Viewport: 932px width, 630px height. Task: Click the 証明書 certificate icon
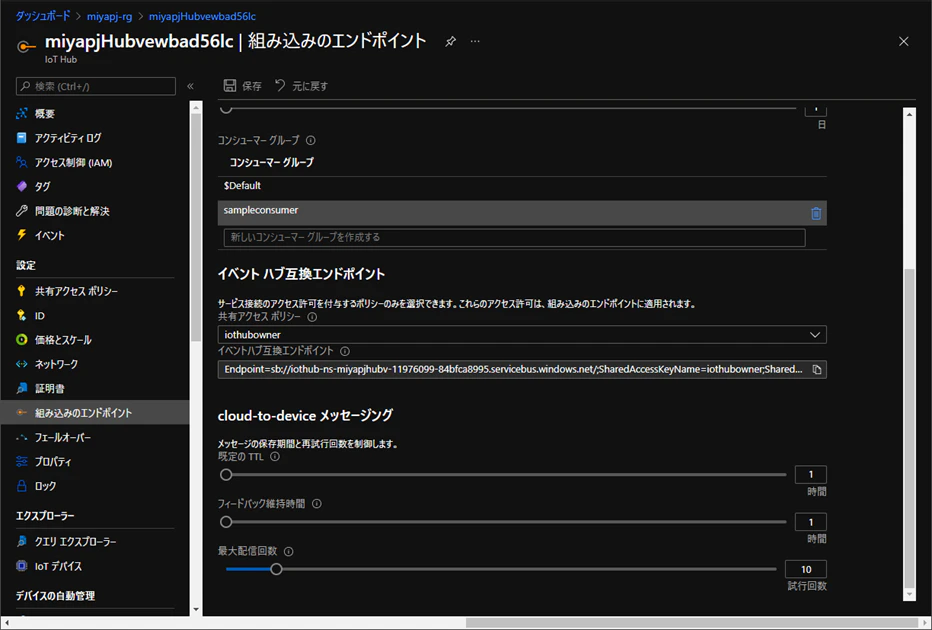coord(22,389)
